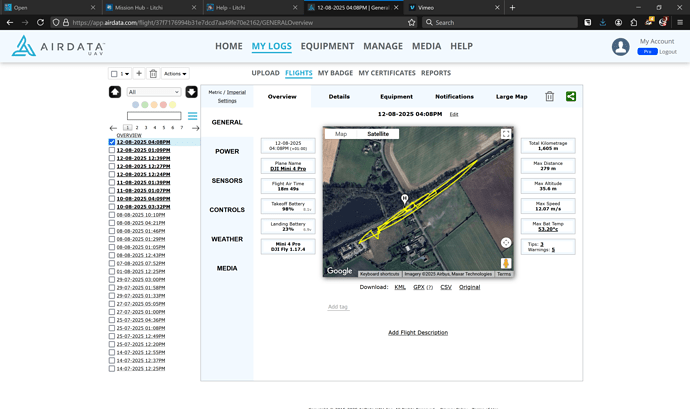Open the blue hamburger list menu icon

pos(192,116)
